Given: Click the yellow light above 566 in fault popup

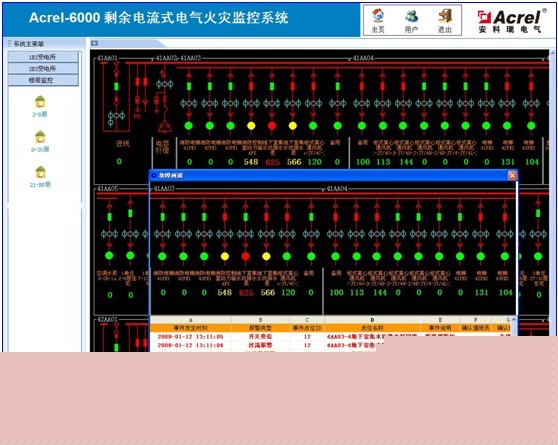Looking at the screenshot, I should click(266, 256).
